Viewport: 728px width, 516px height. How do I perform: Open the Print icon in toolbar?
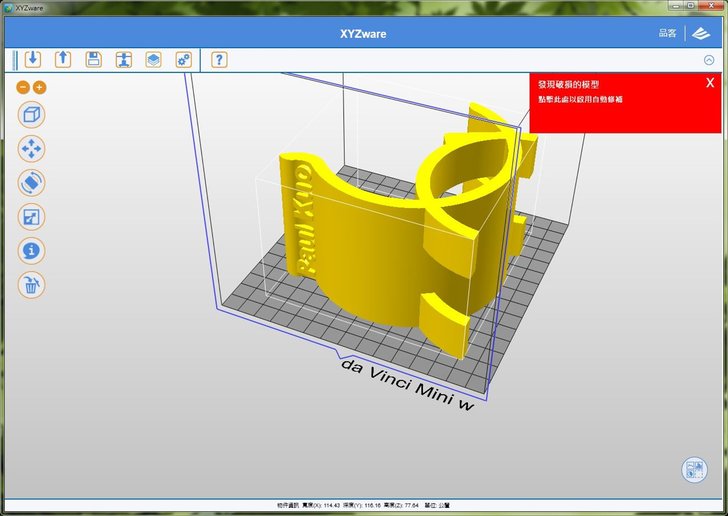tap(123, 59)
